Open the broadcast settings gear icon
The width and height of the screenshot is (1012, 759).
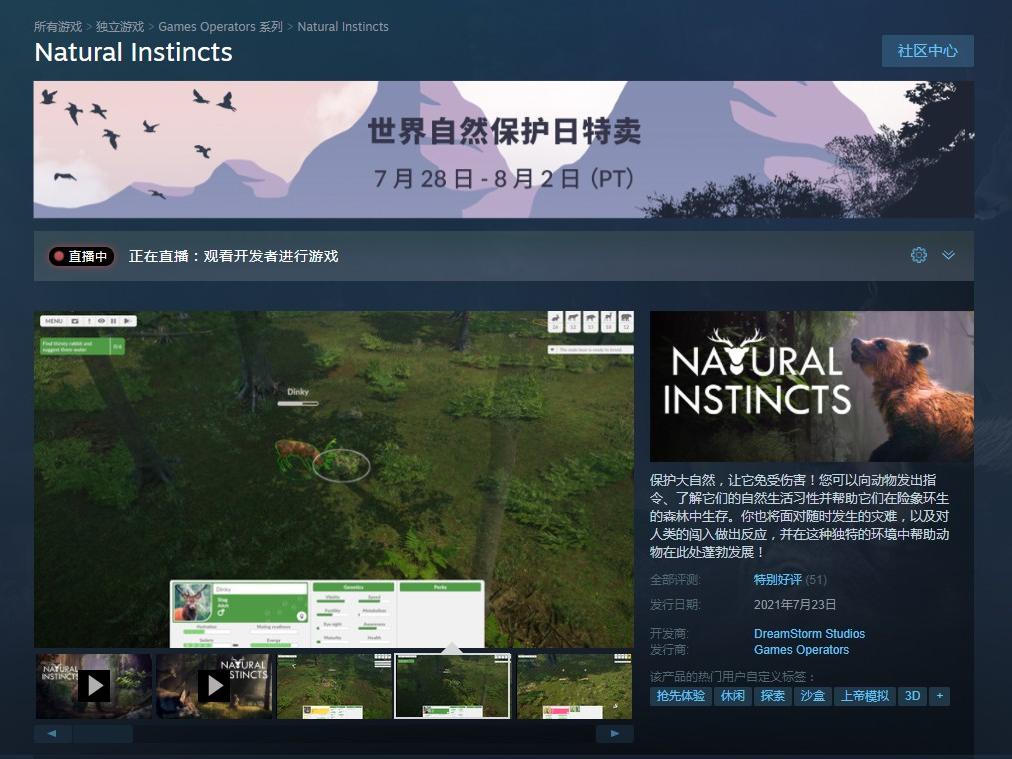(x=918, y=255)
